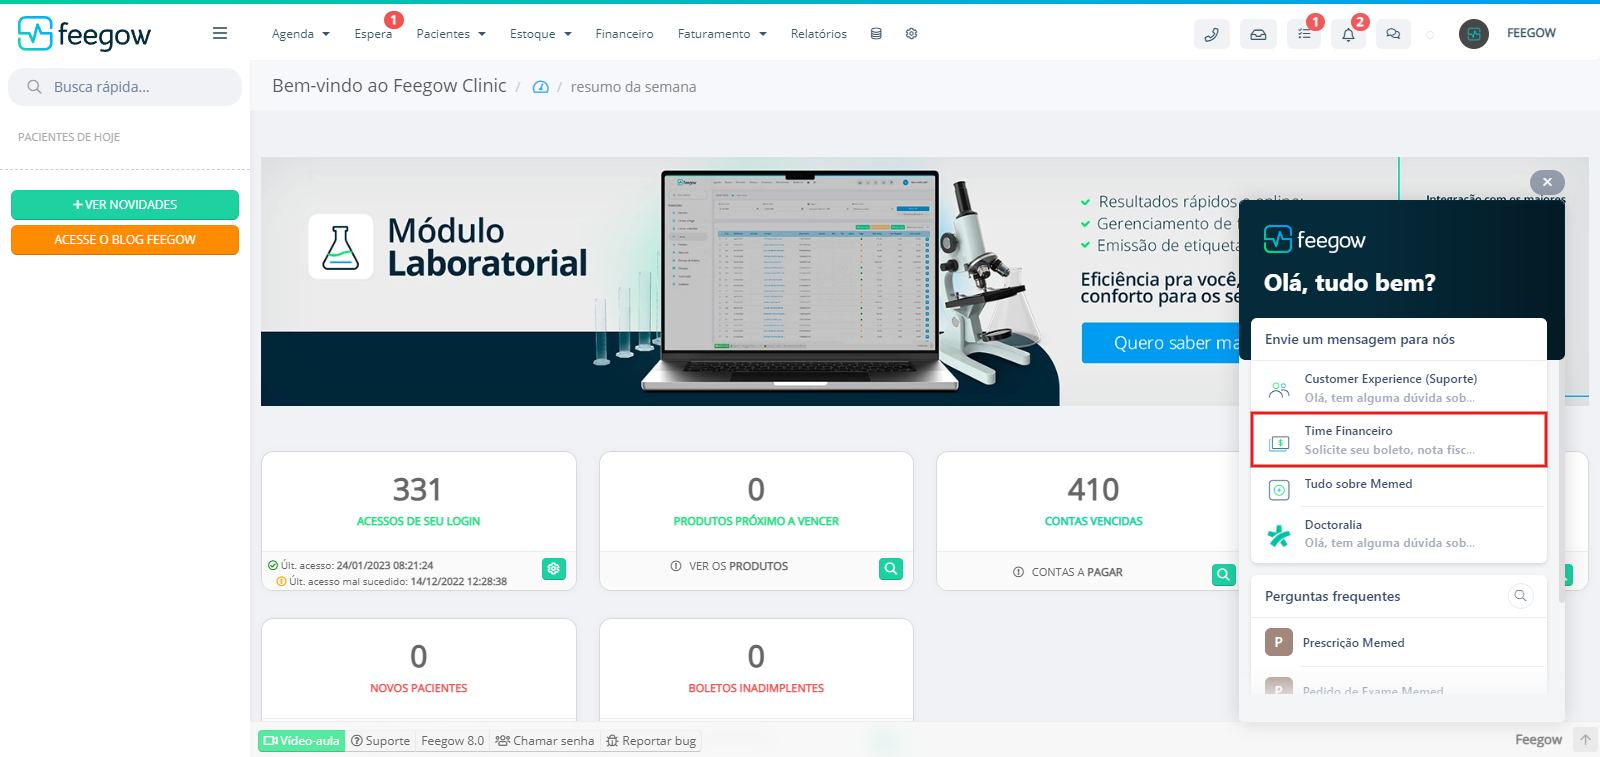Click the Chamar senha footer button
This screenshot has width=1600, height=757.
click(x=545, y=741)
